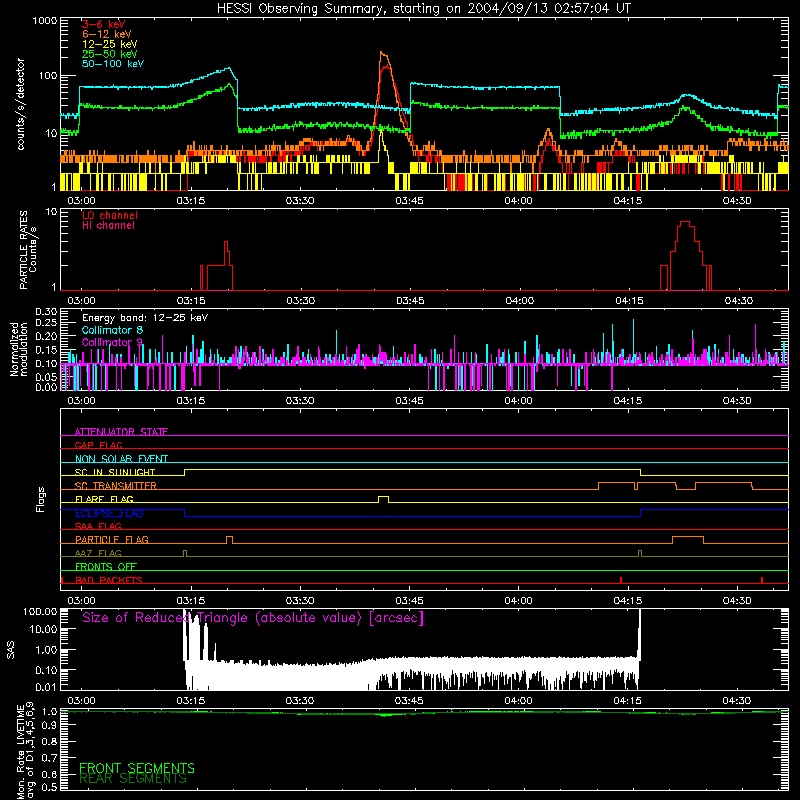The height and width of the screenshot is (800, 800).
Task: Click the 0.7 value on livetime axis
Action: [50, 758]
